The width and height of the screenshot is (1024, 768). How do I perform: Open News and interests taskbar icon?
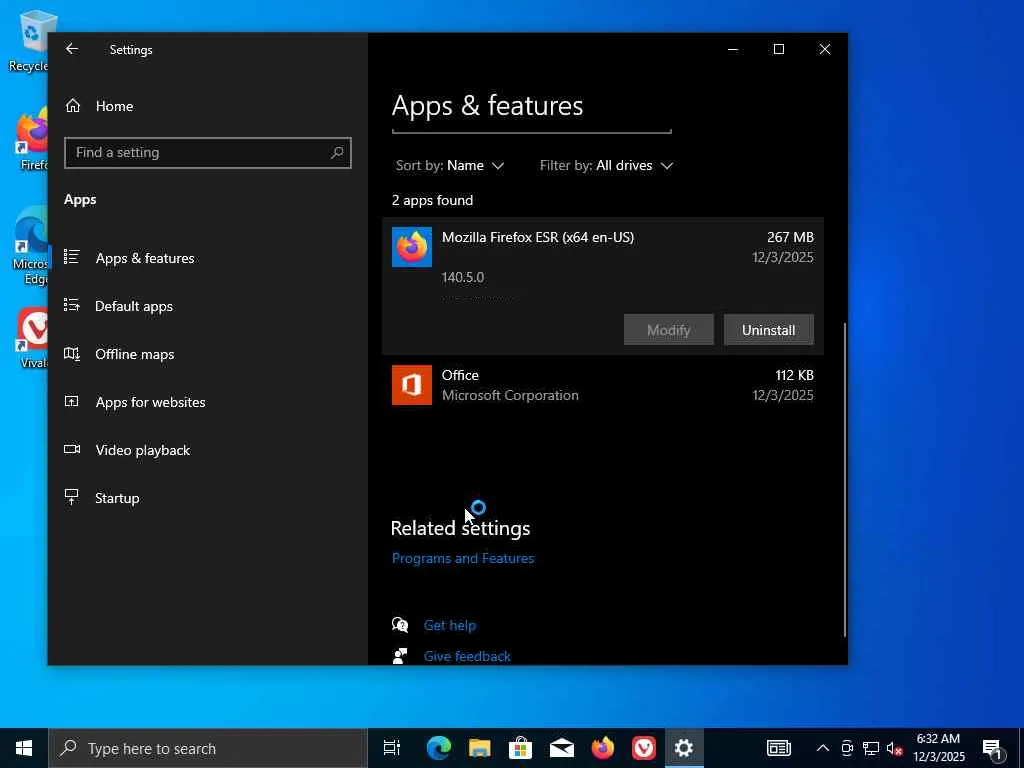click(778, 748)
